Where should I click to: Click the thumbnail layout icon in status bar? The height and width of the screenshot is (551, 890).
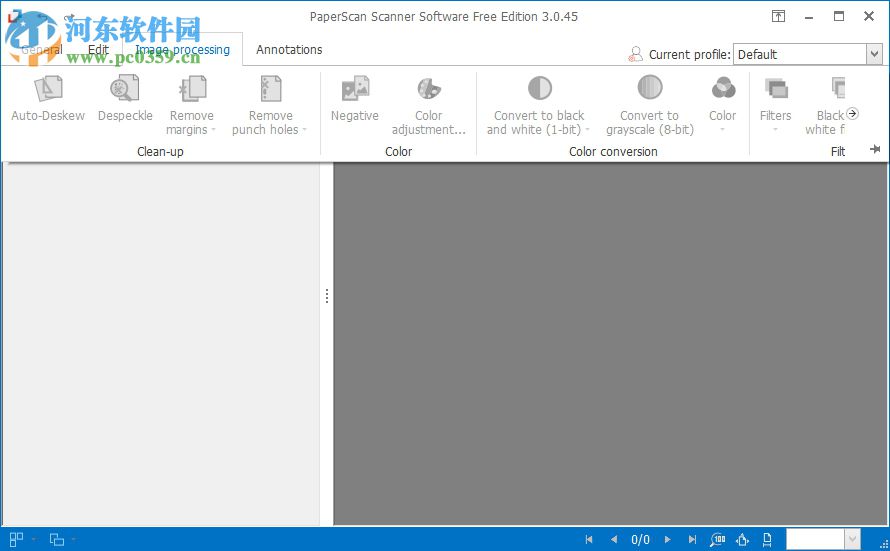(16, 539)
